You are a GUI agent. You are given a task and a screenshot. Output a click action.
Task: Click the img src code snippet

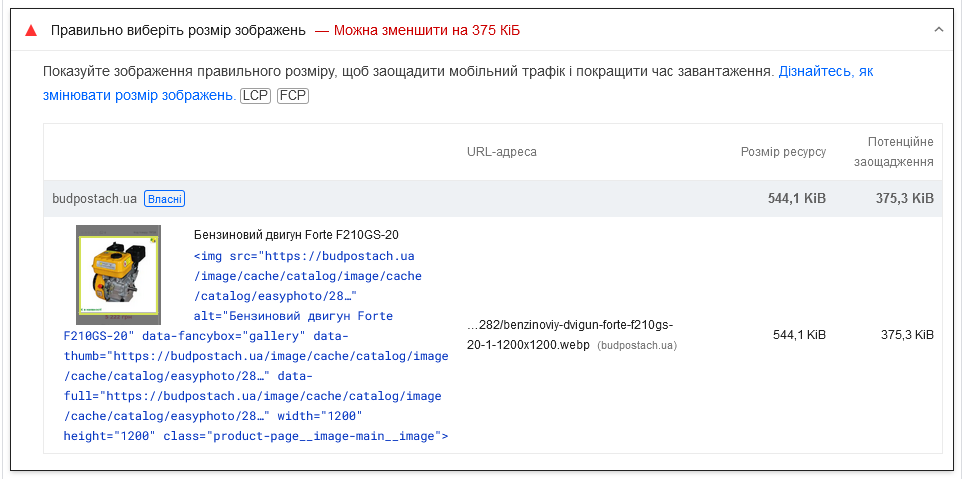256,346
